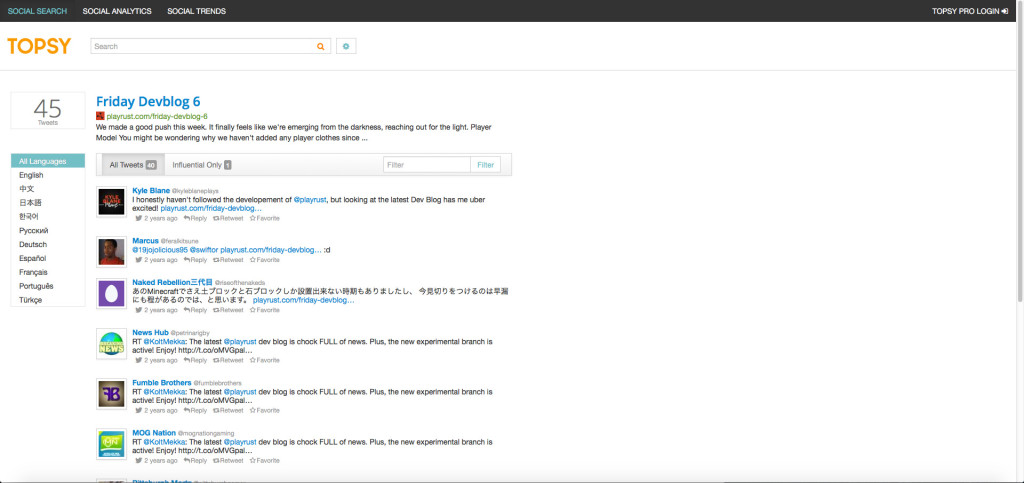
Task: Retweet Marcus's tweet
Action: click(228, 260)
